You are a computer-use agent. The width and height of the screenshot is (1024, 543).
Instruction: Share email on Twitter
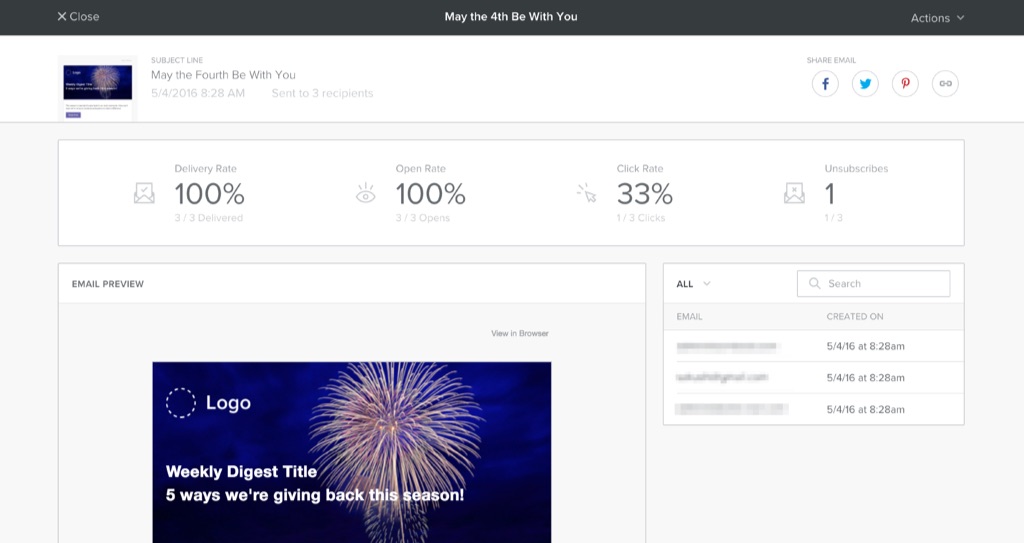865,84
